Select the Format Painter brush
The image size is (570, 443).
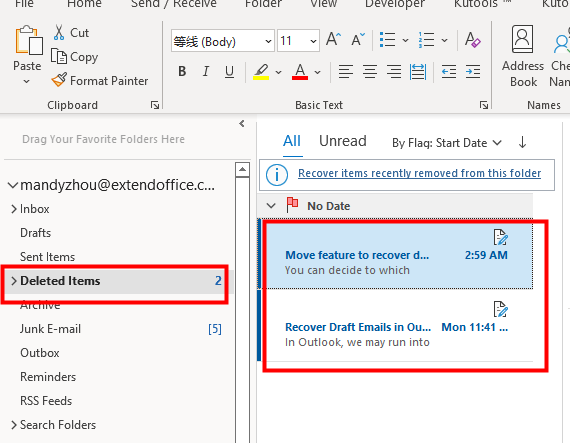[59, 80]
